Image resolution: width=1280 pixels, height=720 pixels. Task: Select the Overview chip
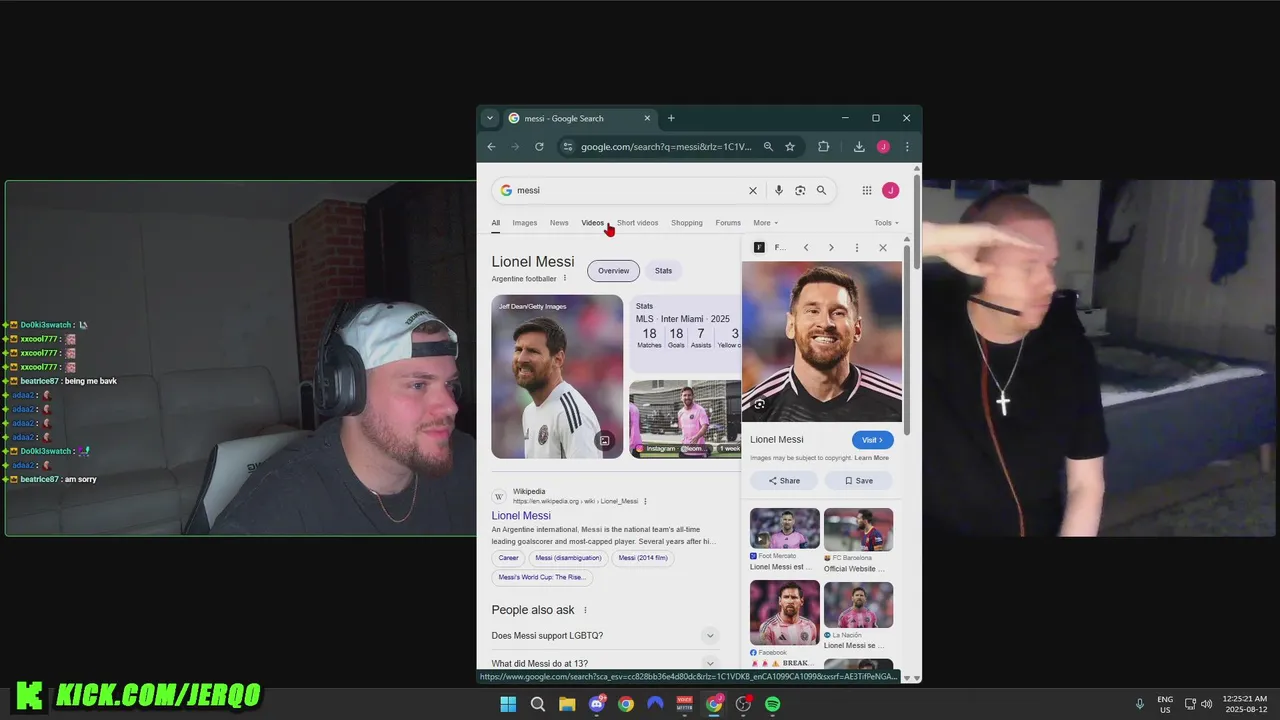(x=613, y=271)
